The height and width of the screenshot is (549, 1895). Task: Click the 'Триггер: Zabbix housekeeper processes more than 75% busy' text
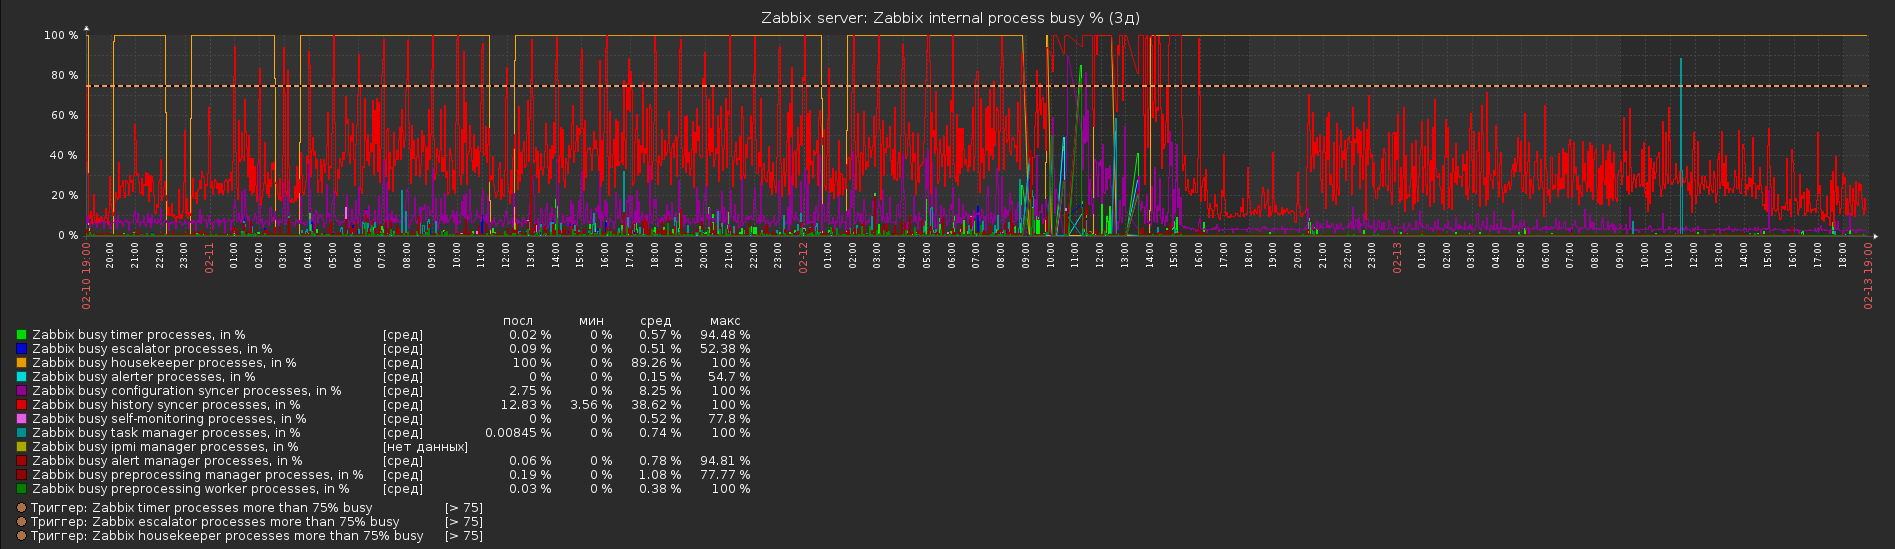[227, 536]
